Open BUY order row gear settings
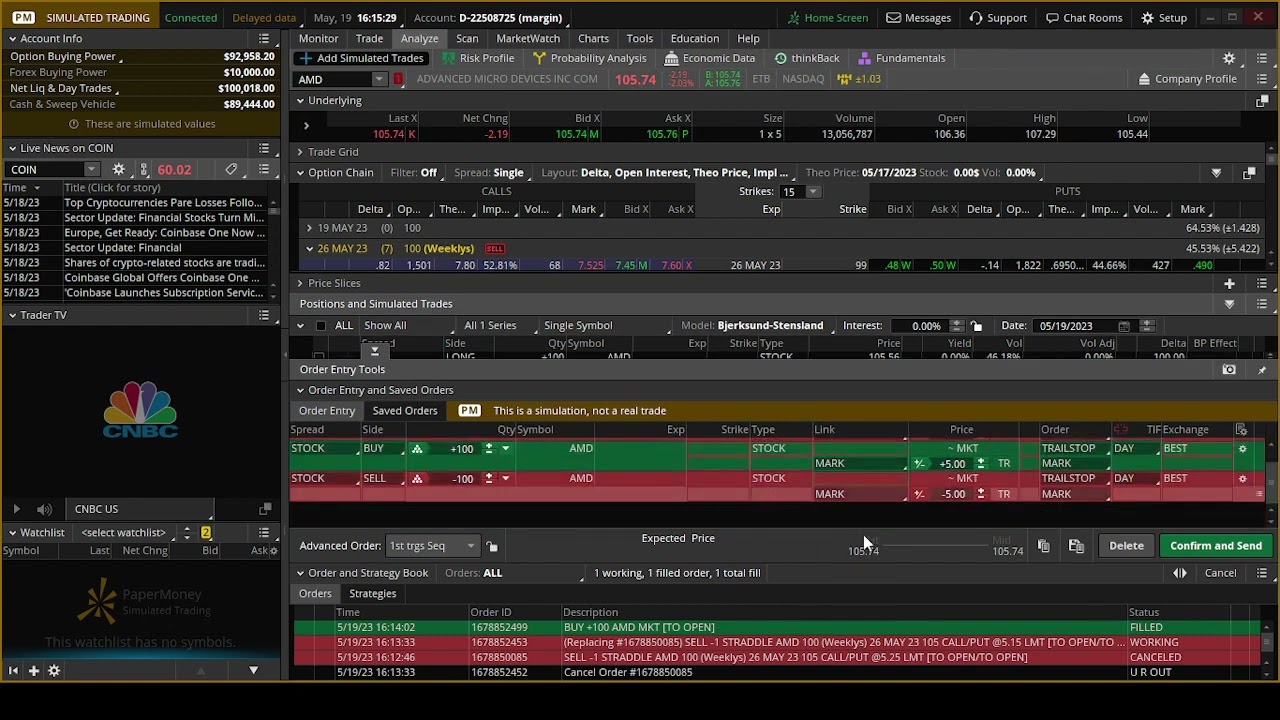This screenshot has width=1280, height=720. pyautogui.click(x=1243, y=449)
